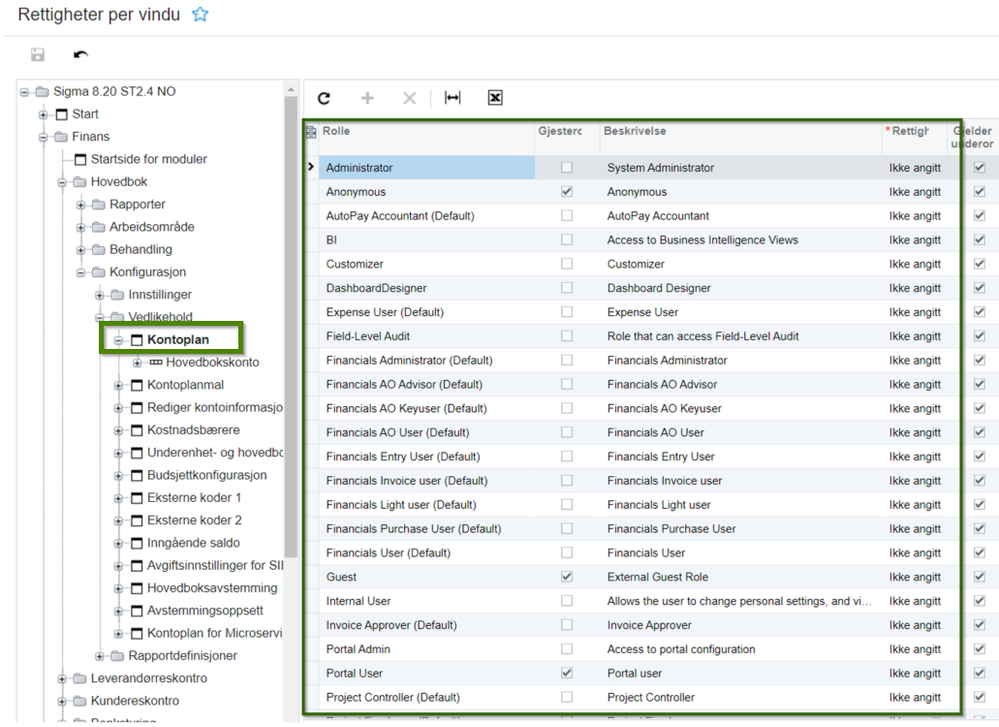Click the save disk icon
Viewport: 999px width, 727px height.
[38, 55]
